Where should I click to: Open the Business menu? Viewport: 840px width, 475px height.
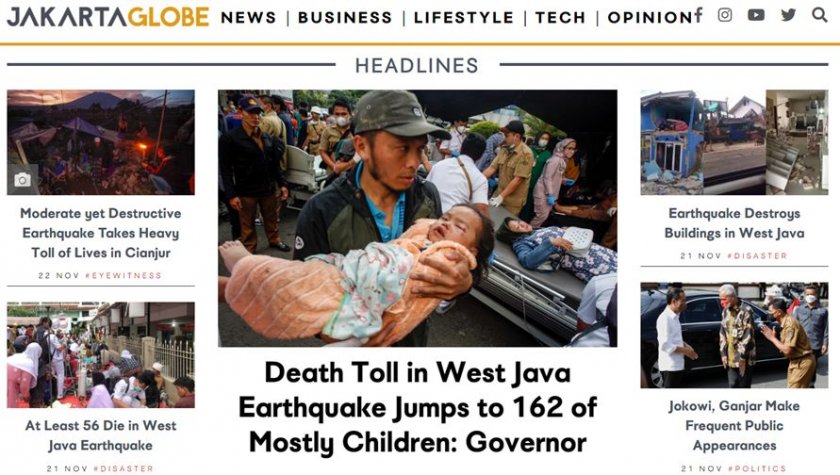pos(345,18)
